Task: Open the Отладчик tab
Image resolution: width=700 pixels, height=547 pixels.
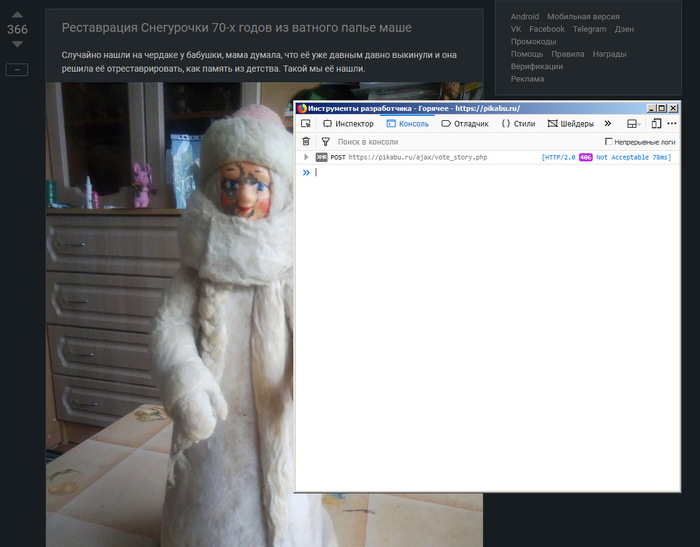Action: (x=465, y=124)
